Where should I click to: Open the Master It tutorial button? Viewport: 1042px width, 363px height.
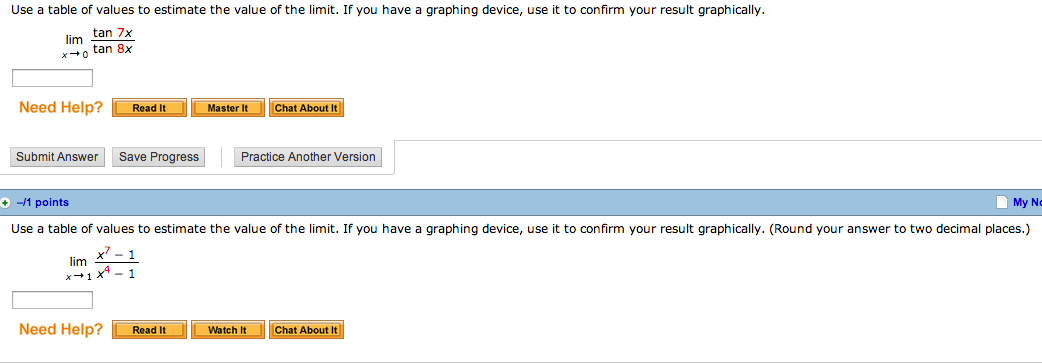point(228,108)
